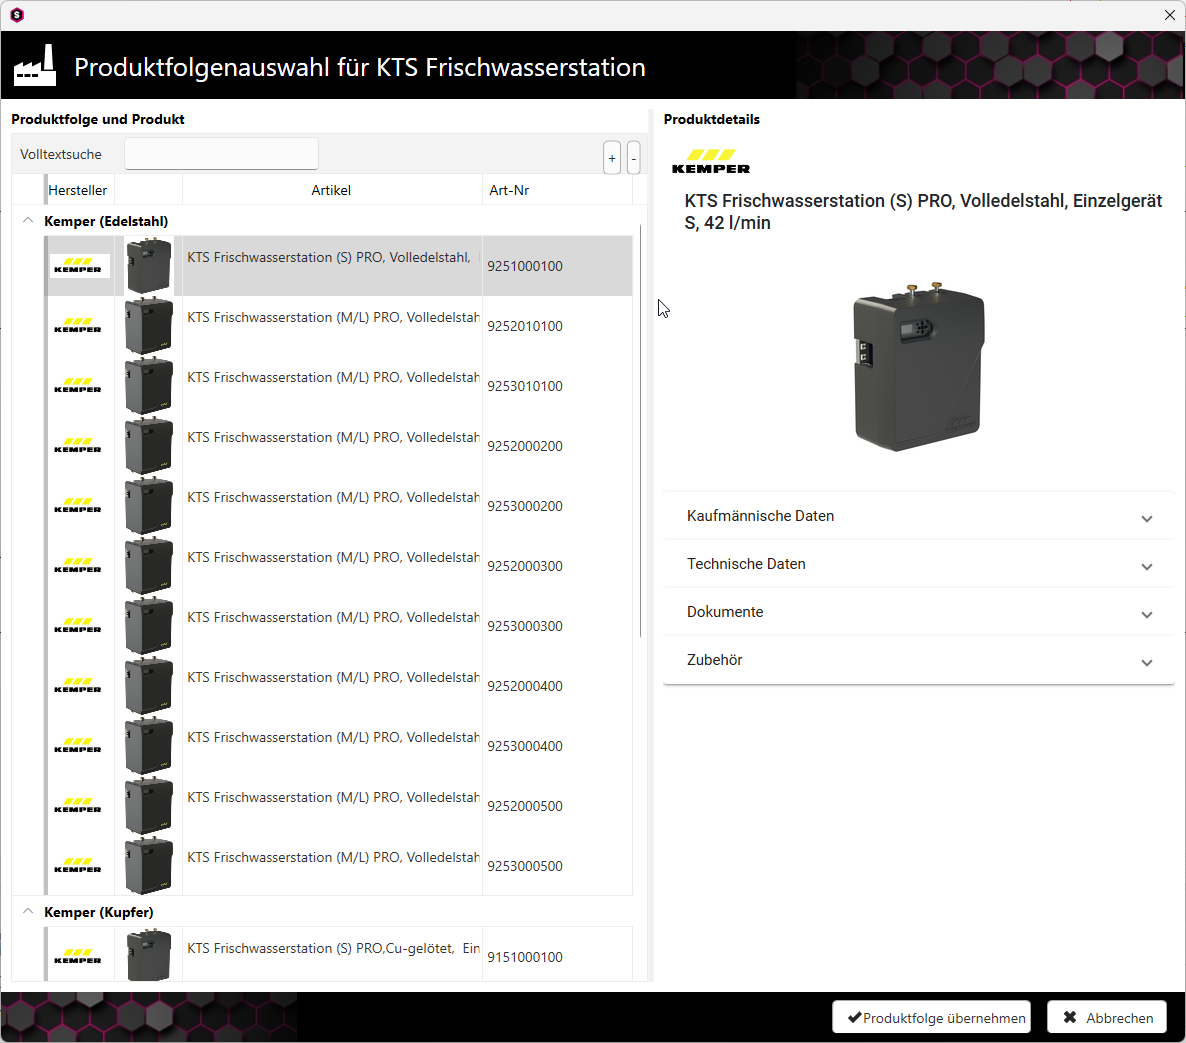
Task: Select article number 9252000500
Action: (x=525, y=806)
